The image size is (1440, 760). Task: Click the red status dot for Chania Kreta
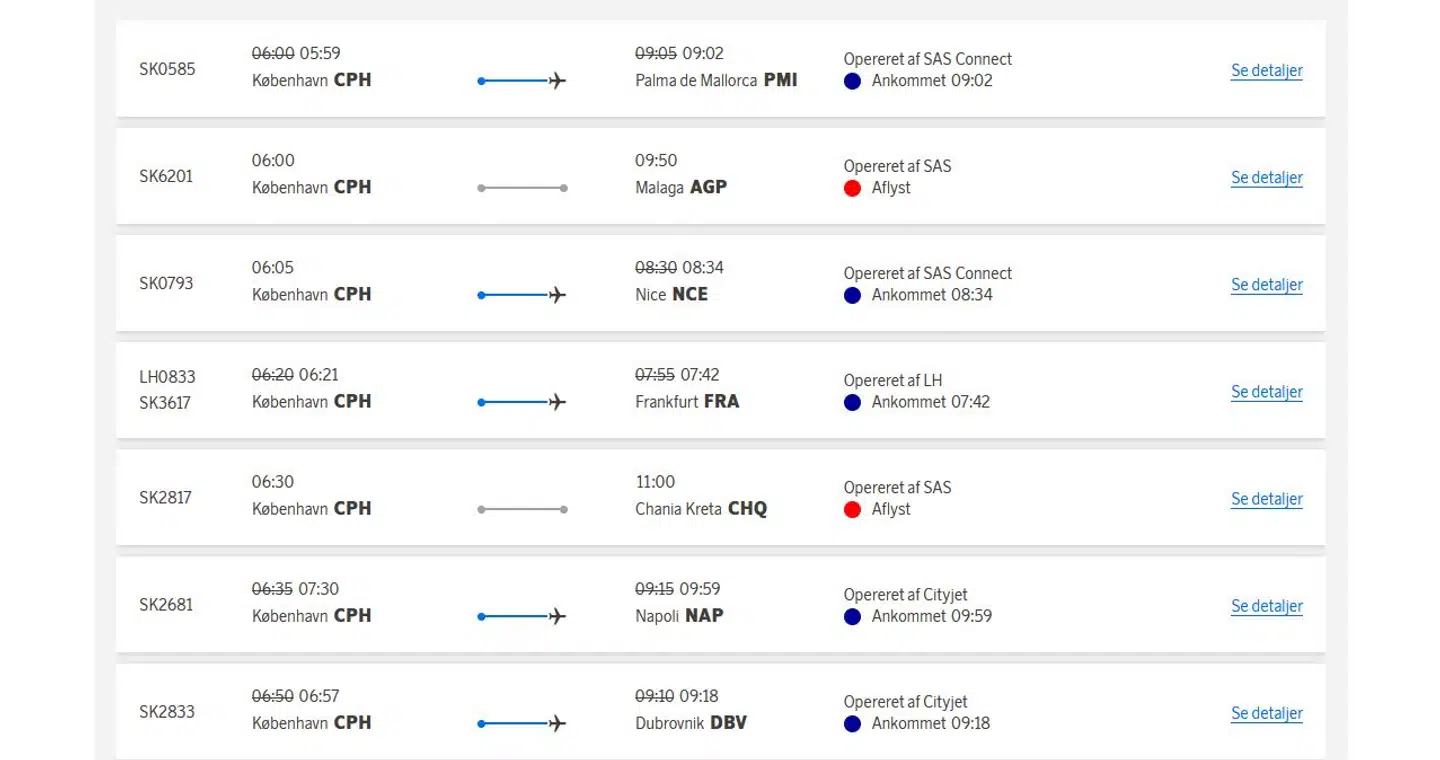coord(853,510)
